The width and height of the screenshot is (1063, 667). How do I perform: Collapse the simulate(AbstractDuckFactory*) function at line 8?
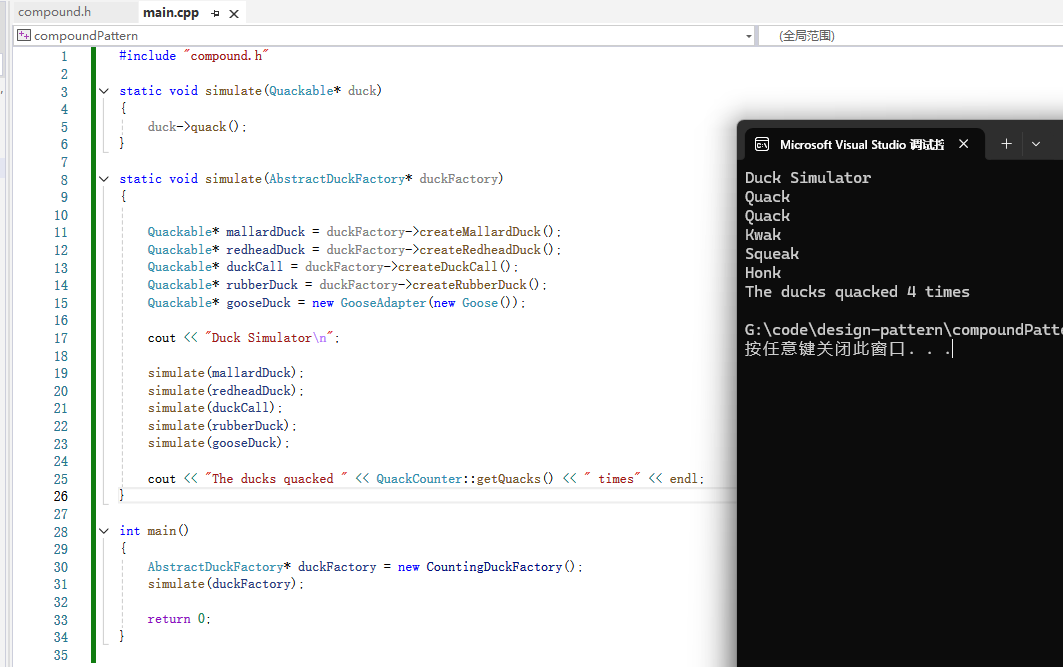point(104,179)
